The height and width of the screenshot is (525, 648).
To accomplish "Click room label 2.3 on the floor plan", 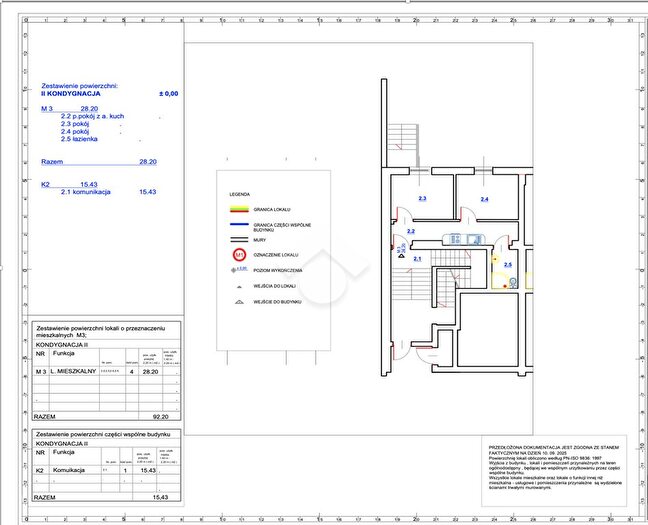I will [422, 198].
